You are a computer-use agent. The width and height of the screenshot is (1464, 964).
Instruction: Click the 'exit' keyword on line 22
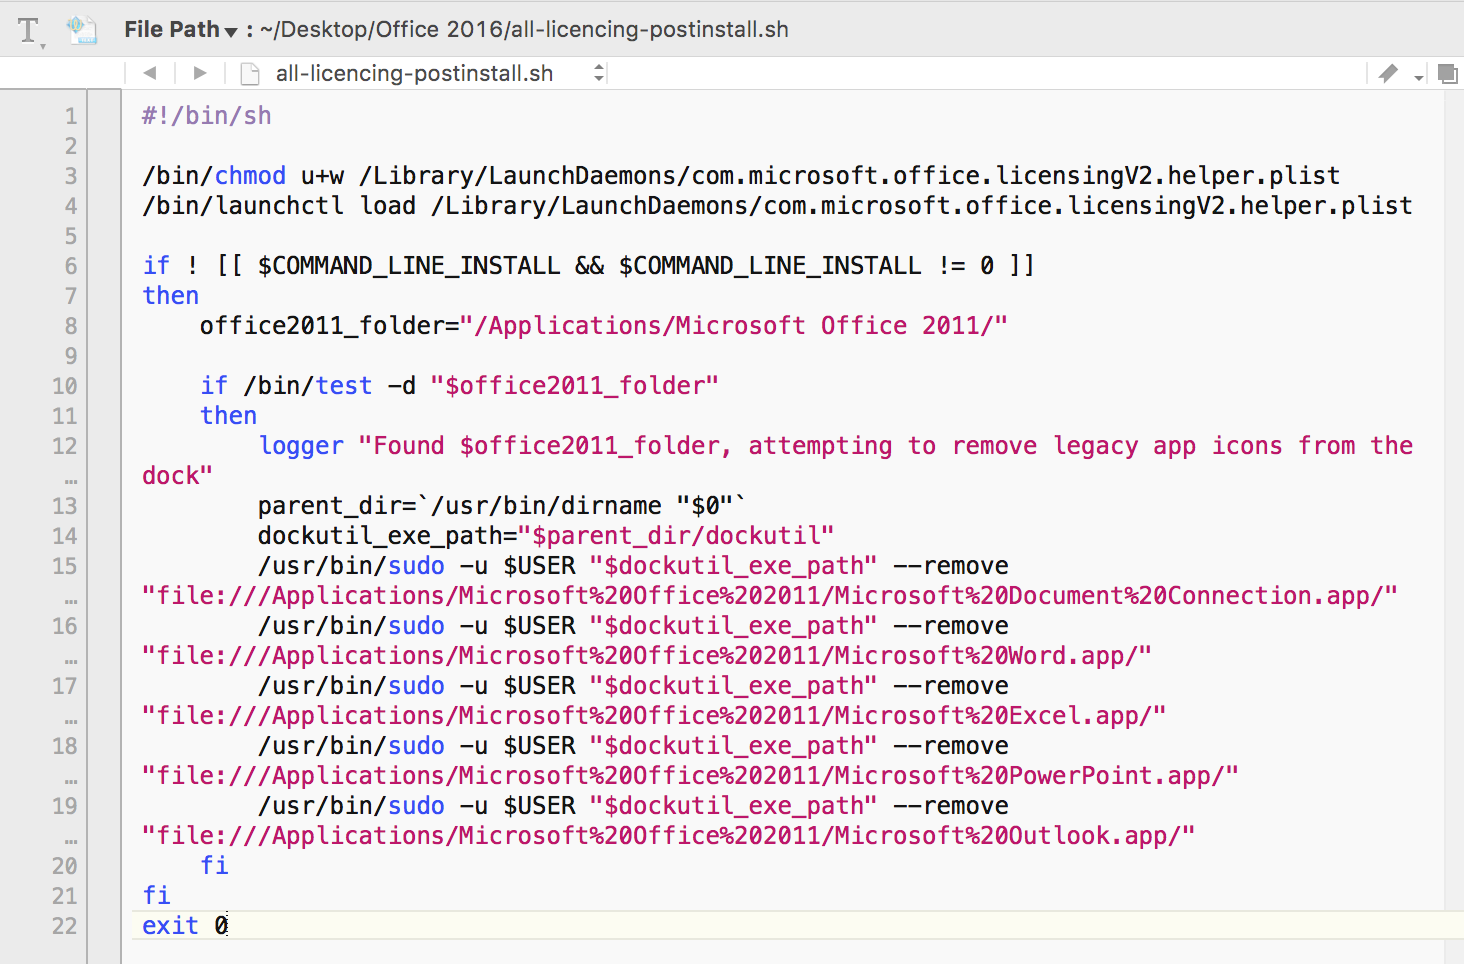[171, 926]
